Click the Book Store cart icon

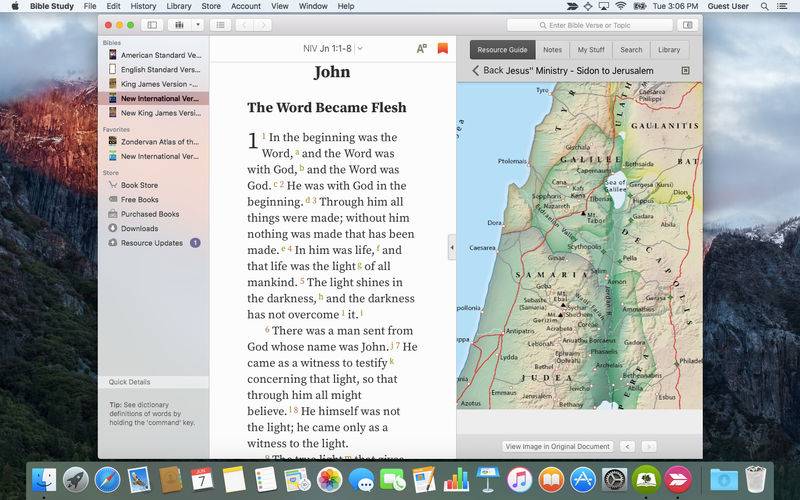tap(113, 185)
